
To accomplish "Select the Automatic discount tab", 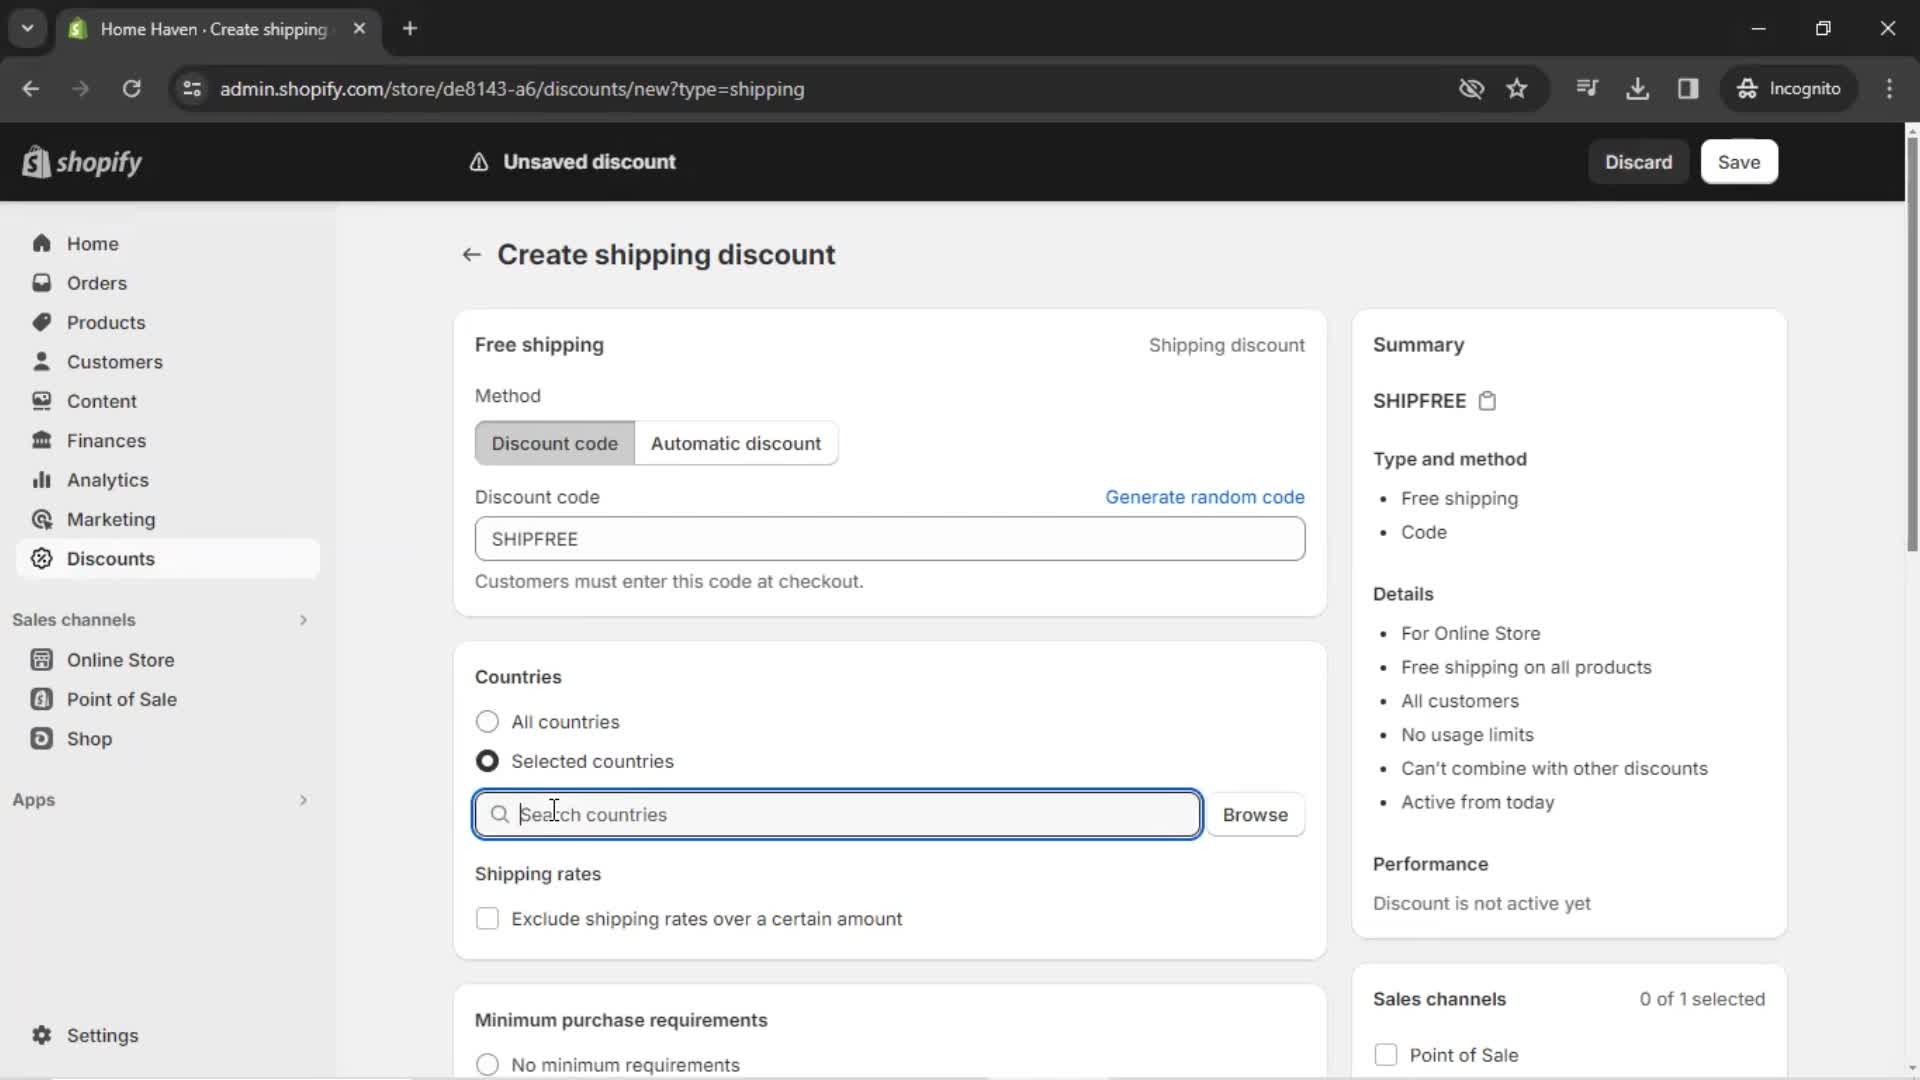I will [736, 443].
